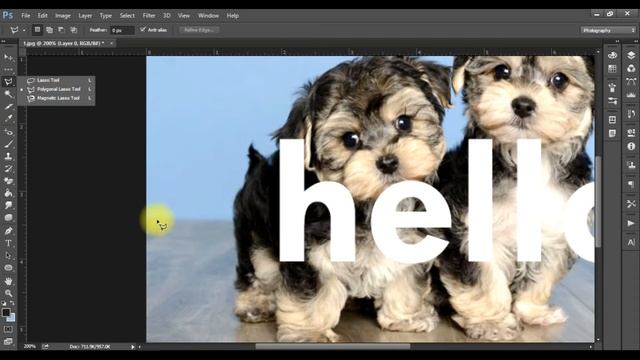Open the Brush Presets panel icon
This screenshot has height=360, width=640.
pyautogui.click(x=612, y=101)
